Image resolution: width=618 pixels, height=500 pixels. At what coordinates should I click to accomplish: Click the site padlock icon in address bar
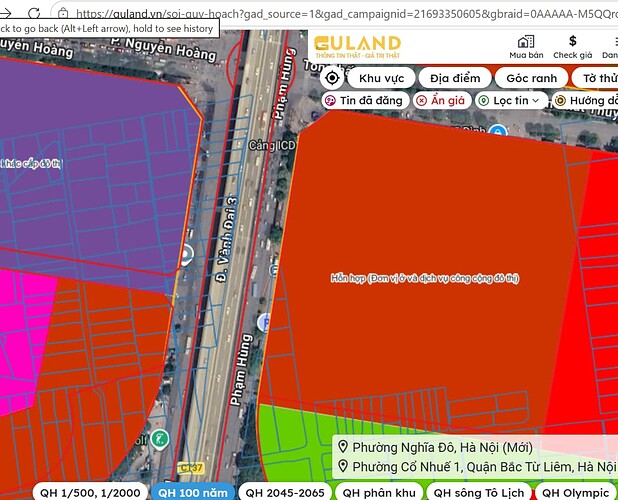[x=63, y=14]
